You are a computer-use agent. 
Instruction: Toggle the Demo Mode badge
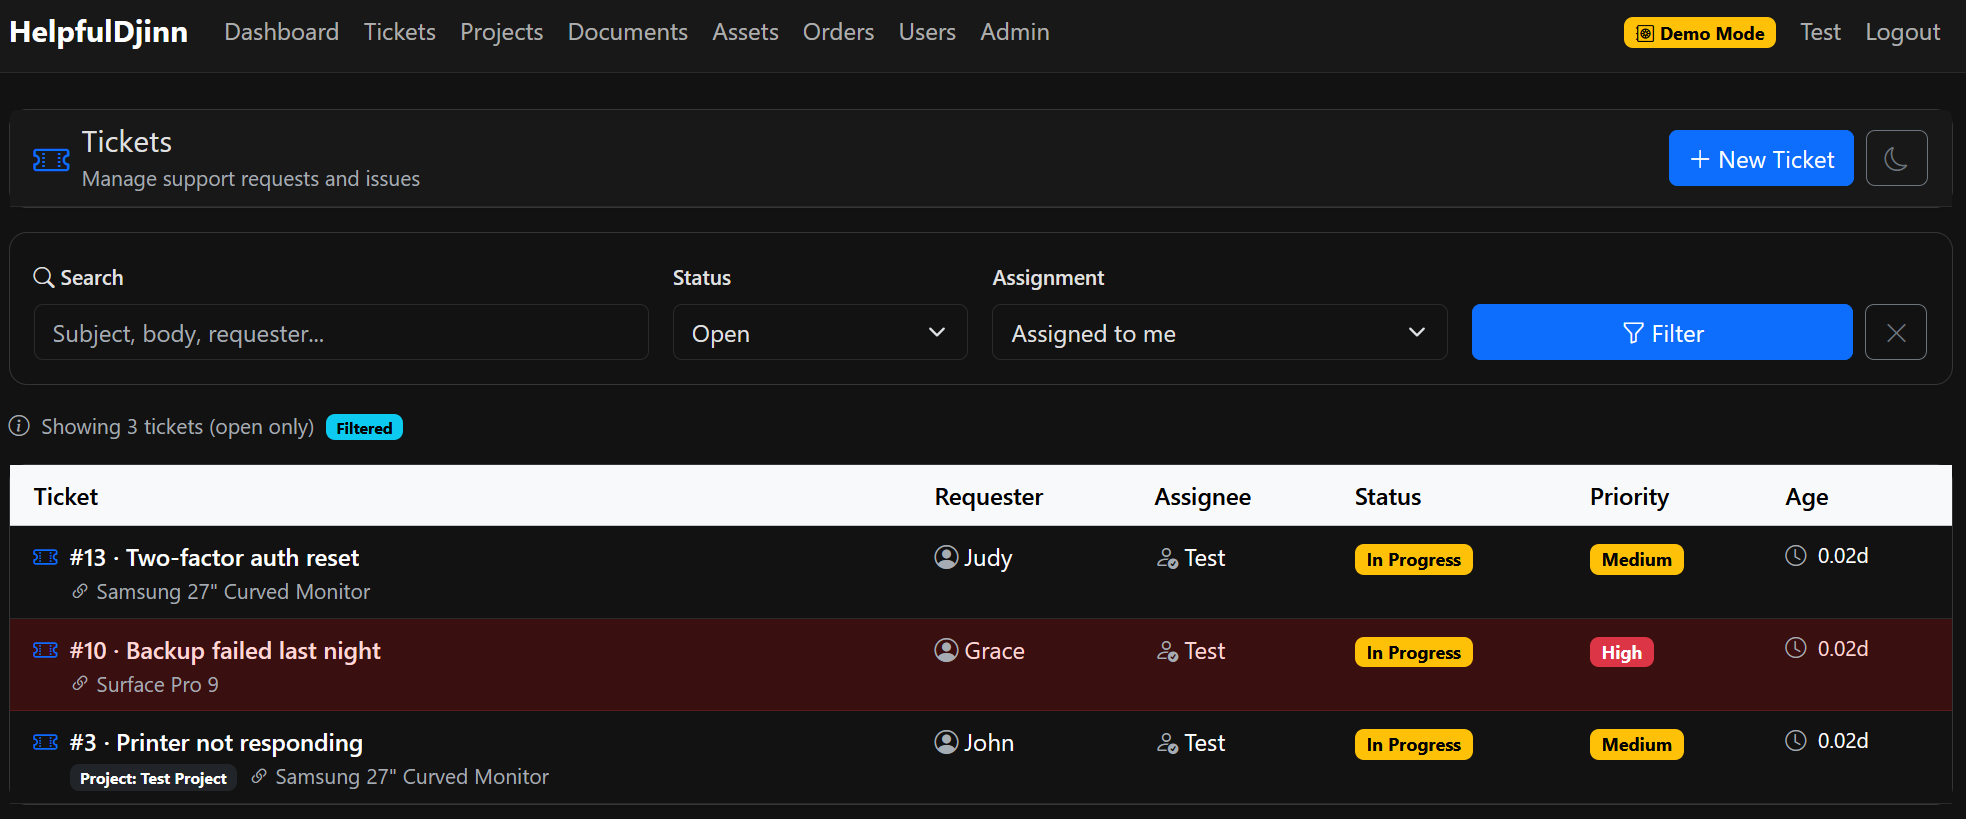[x=1700, y=33]
